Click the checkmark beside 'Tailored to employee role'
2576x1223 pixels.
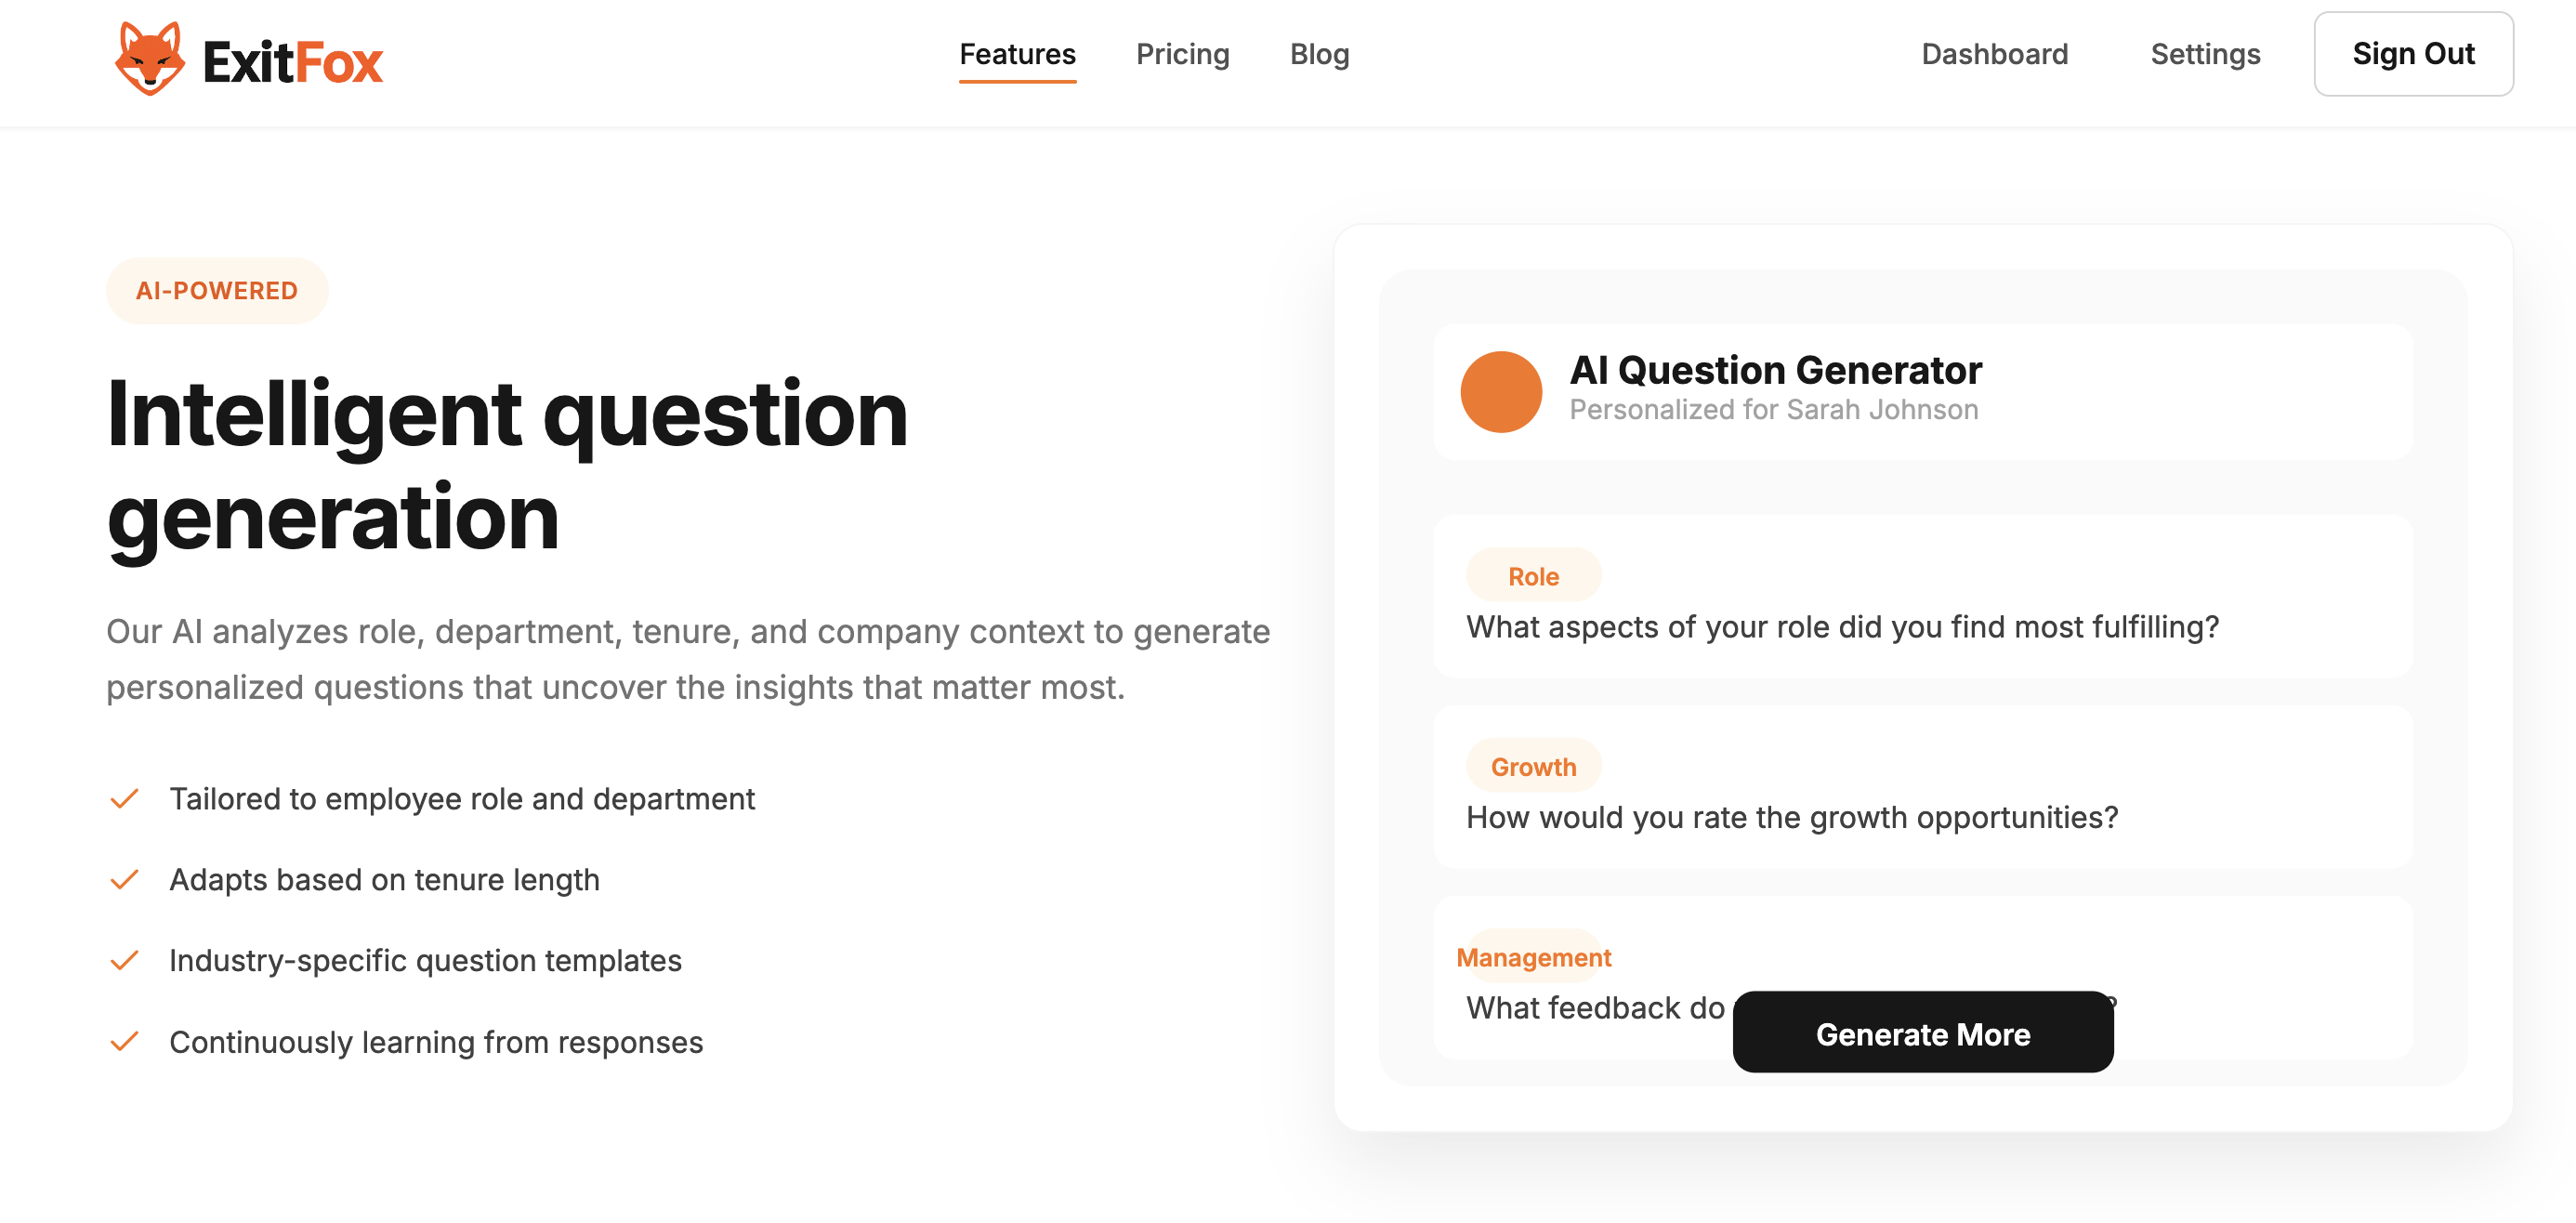coord(125,798)
